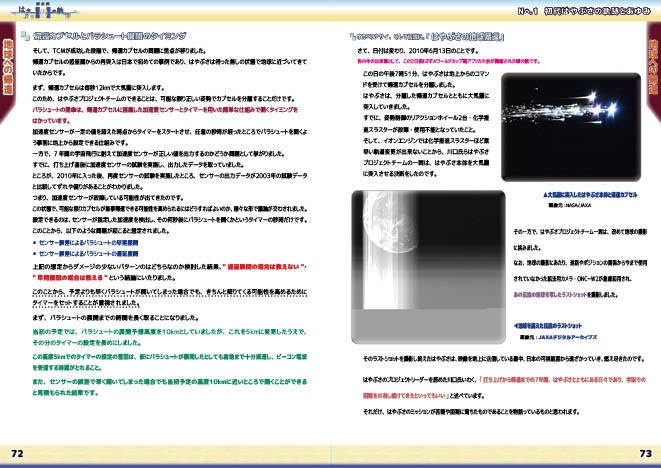This screenshot has width=661, height=468.
Task: Click the left page section heading about parachute timing
Action: click(110, 36)
